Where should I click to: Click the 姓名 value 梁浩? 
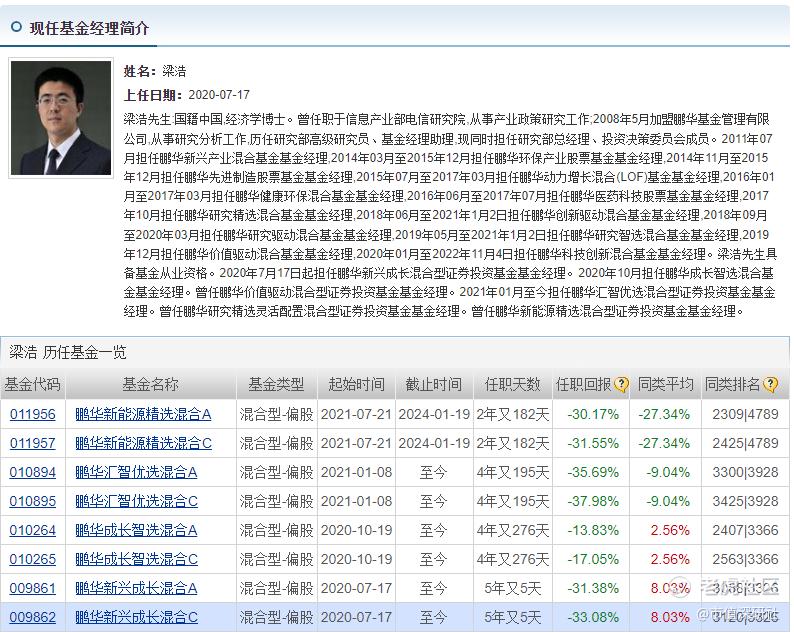pyautogui.click(x=174, y=71)
